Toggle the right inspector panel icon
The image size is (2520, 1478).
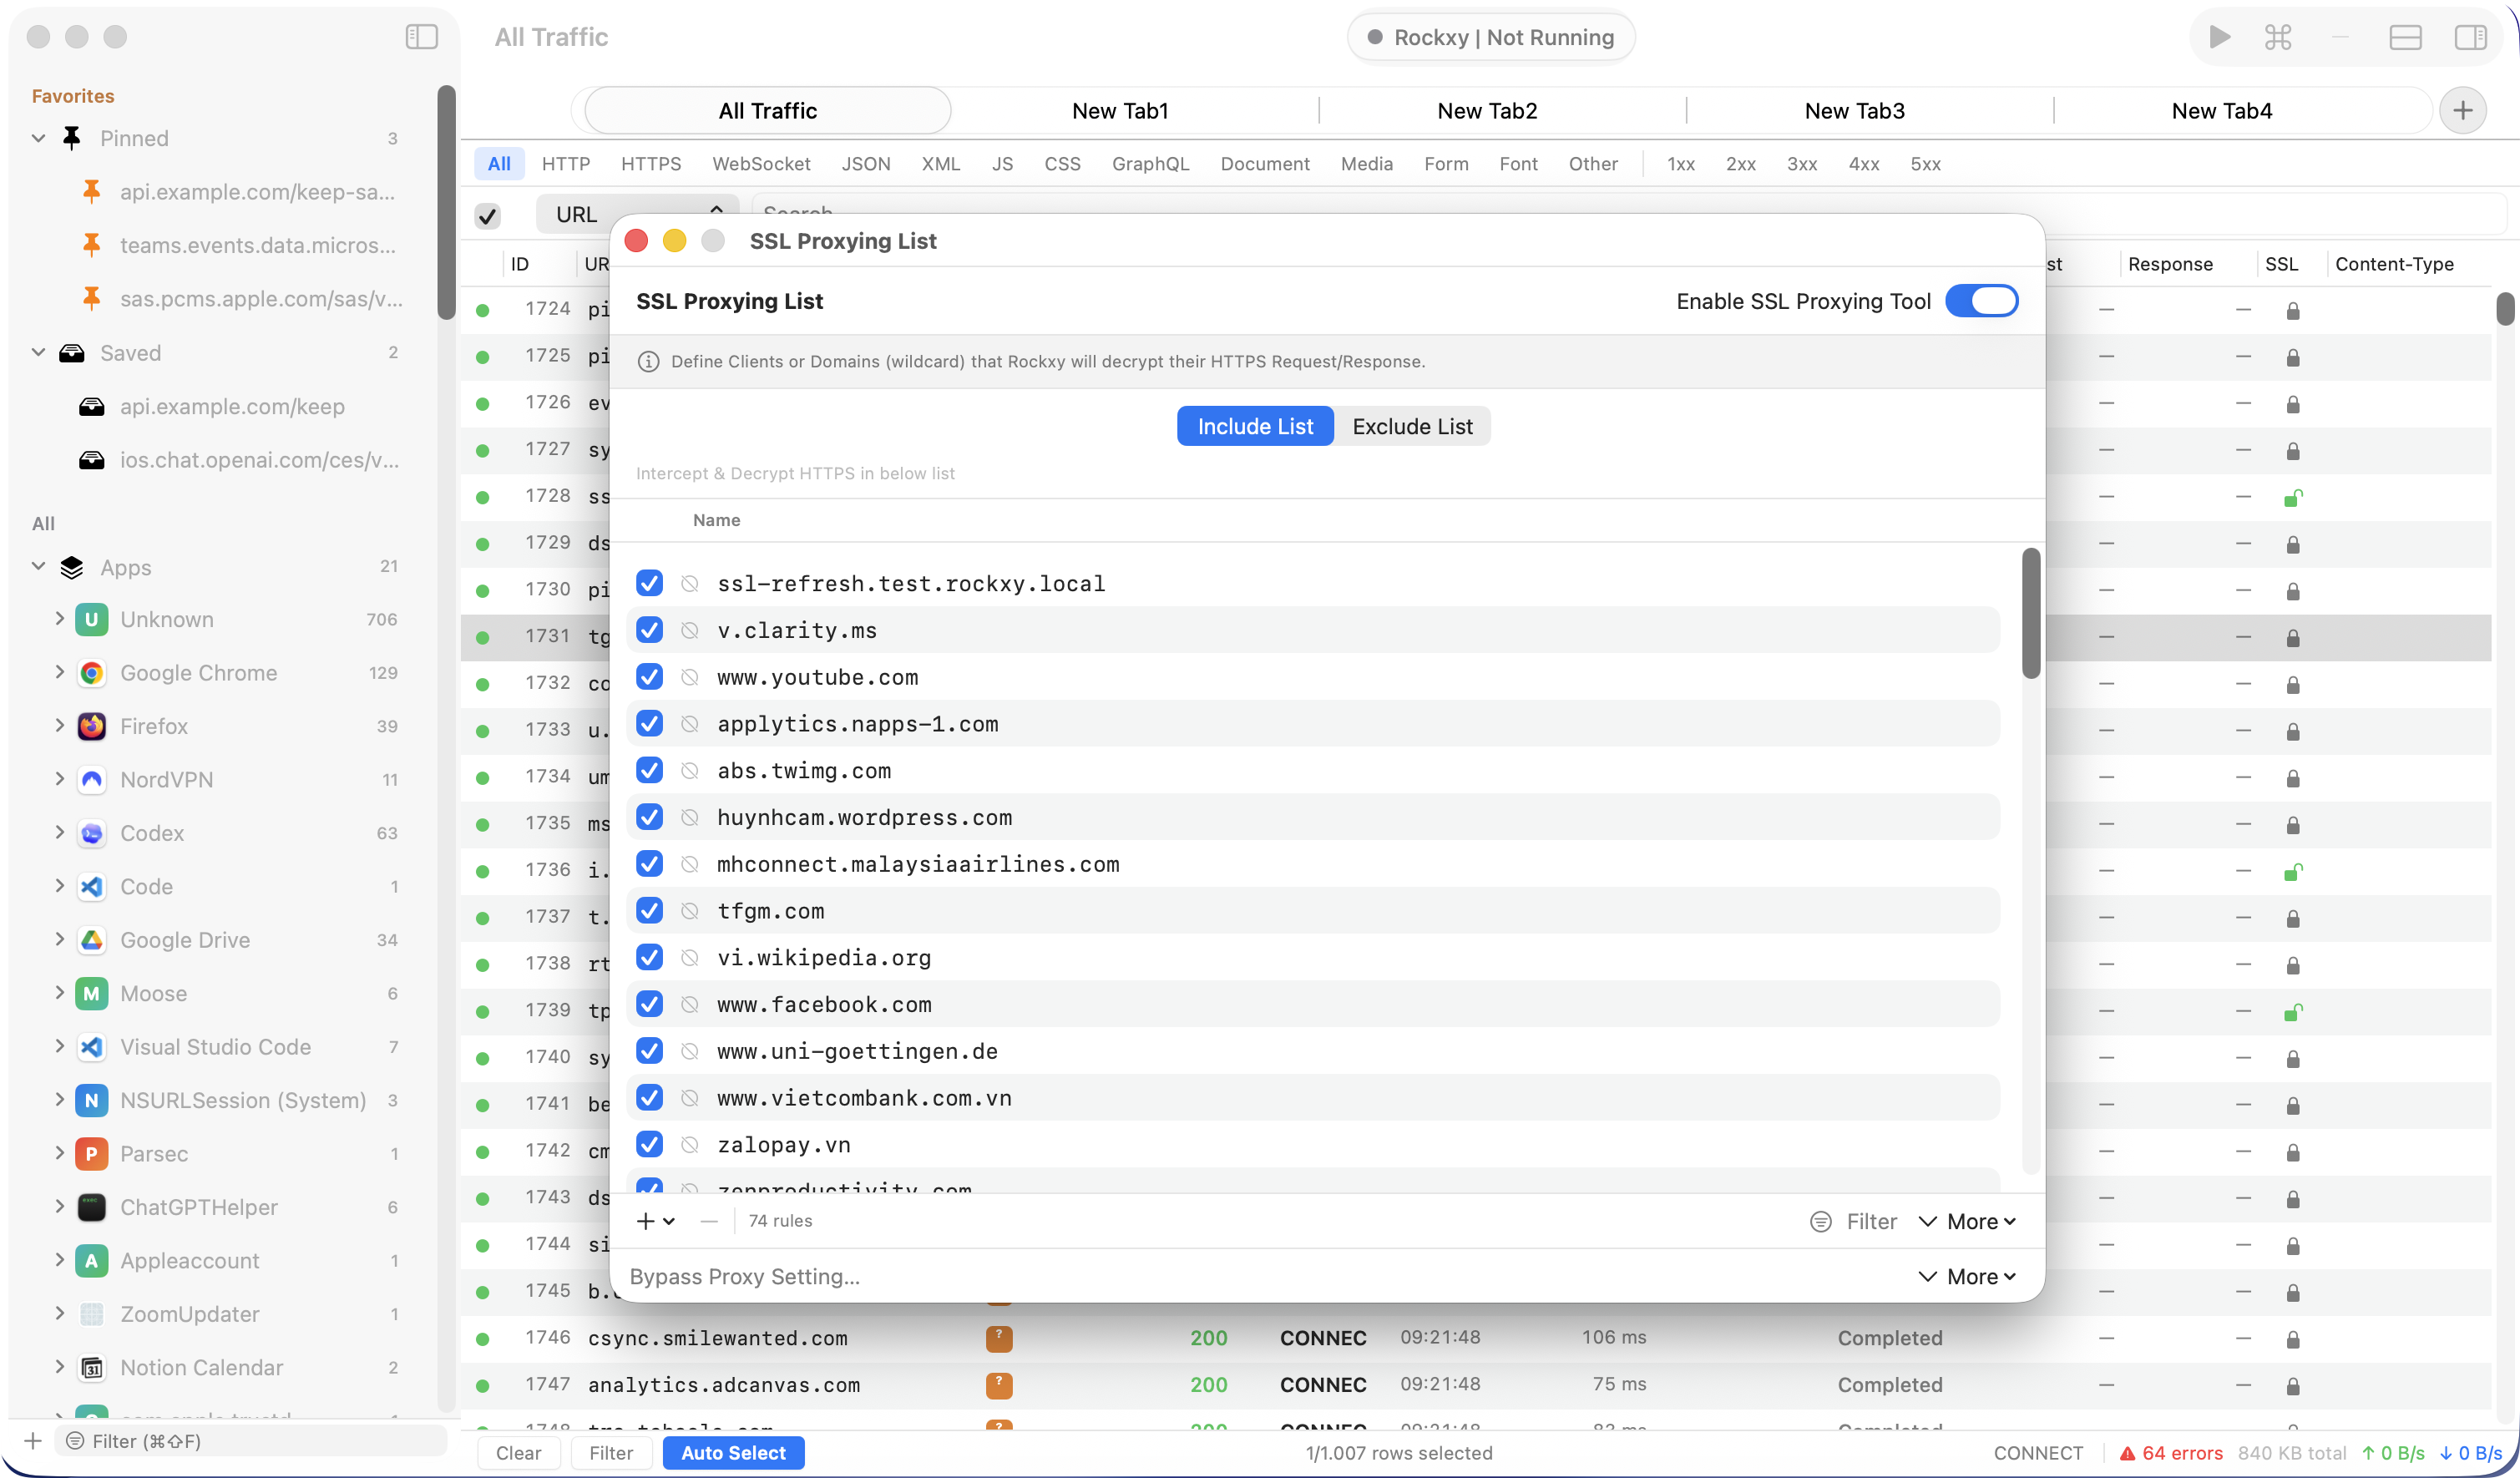[x=2470, y=37]
